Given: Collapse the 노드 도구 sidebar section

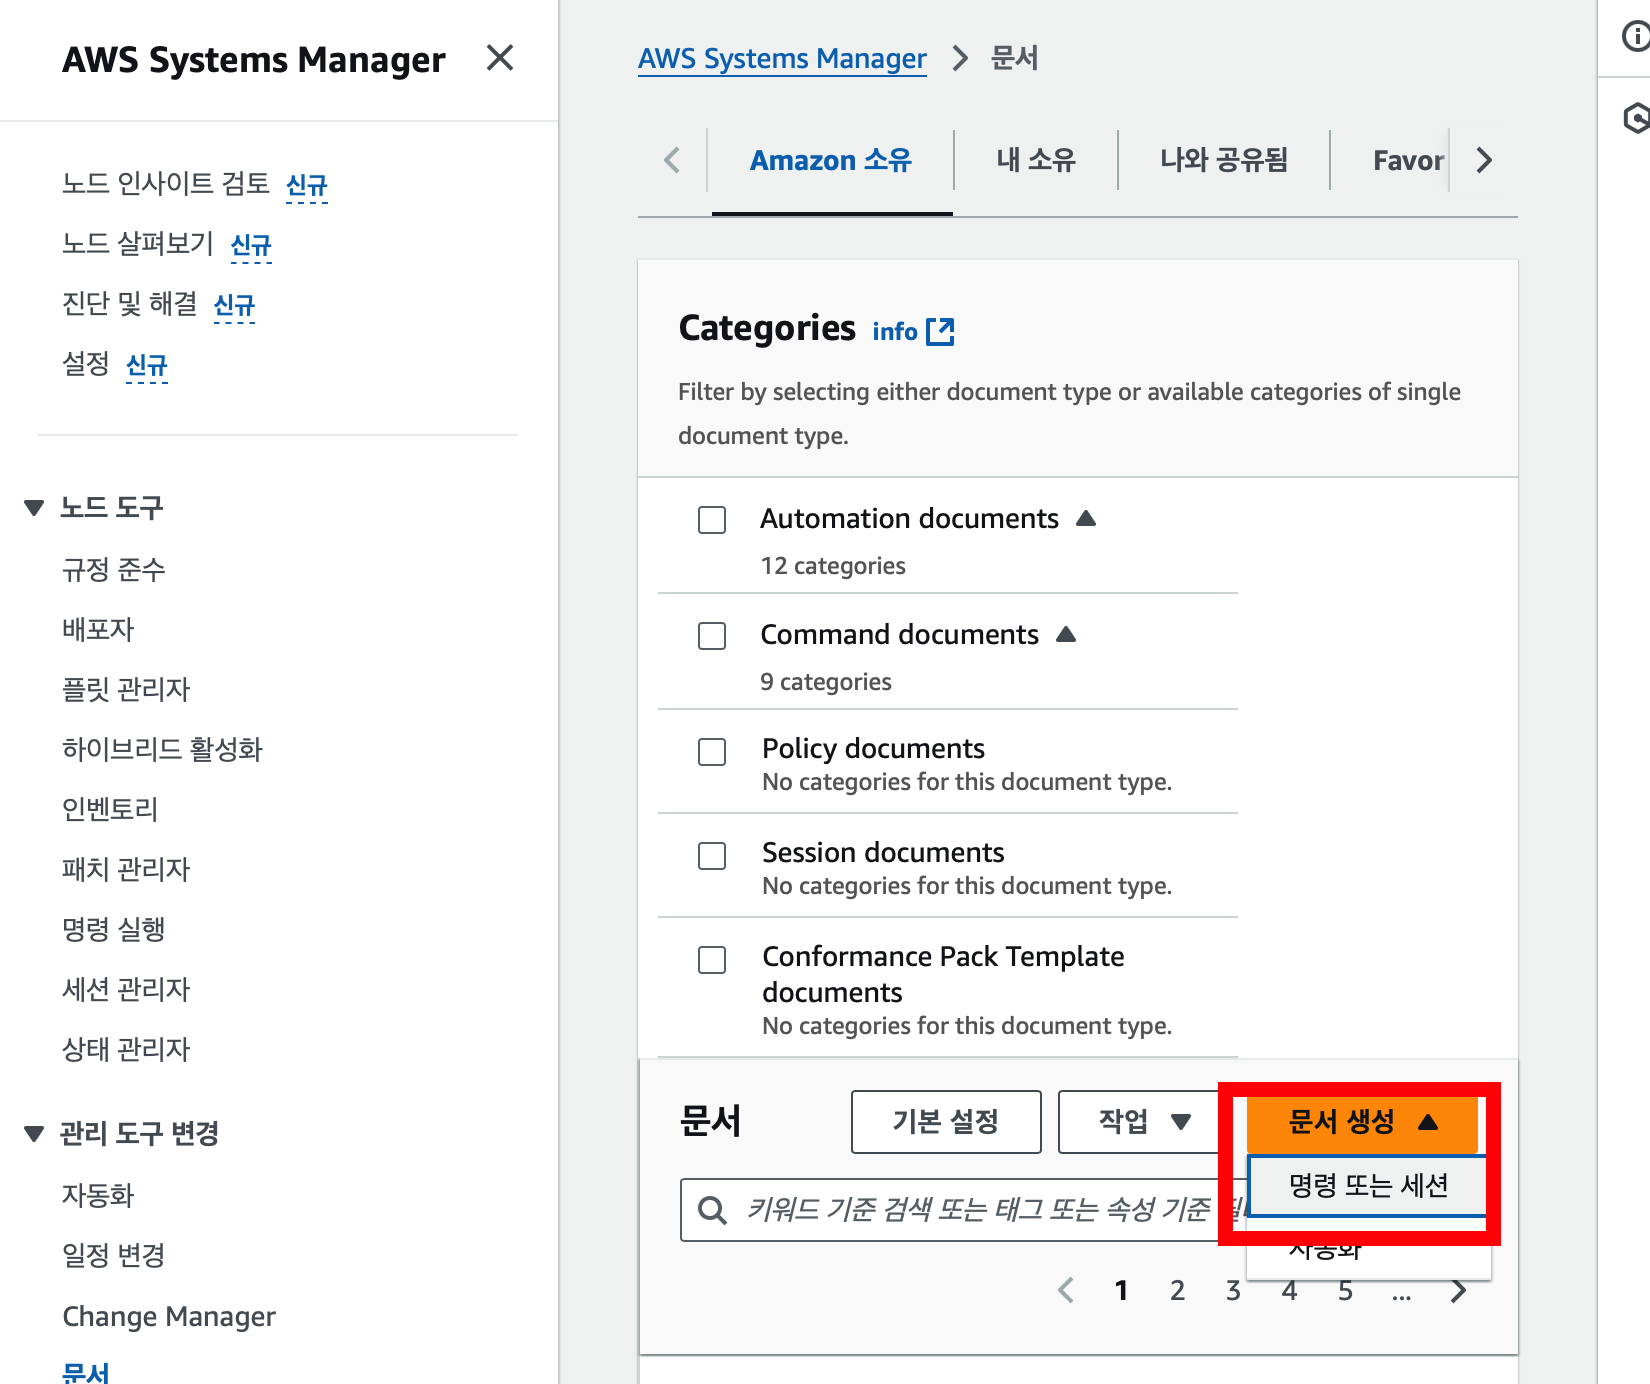Looking at the screenshot, I should point(34,508).
